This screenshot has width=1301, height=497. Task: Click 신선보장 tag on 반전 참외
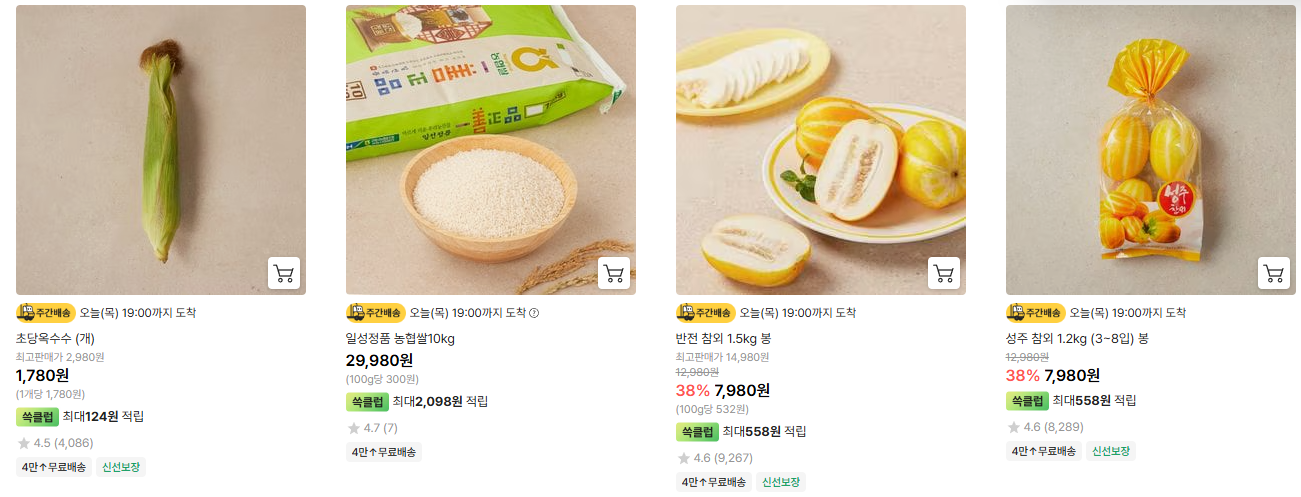click(781, 482)
